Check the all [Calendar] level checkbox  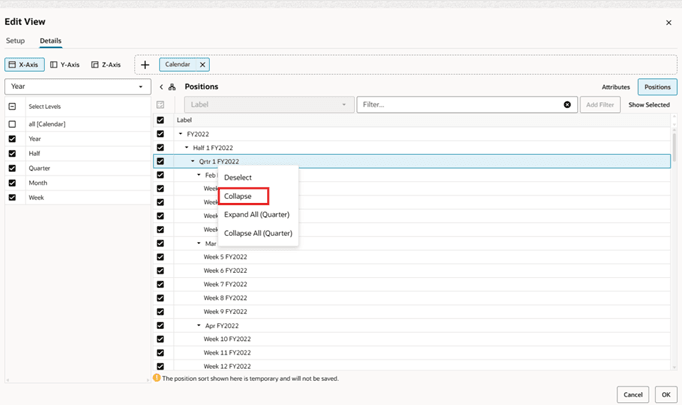(x=12, y=124)
